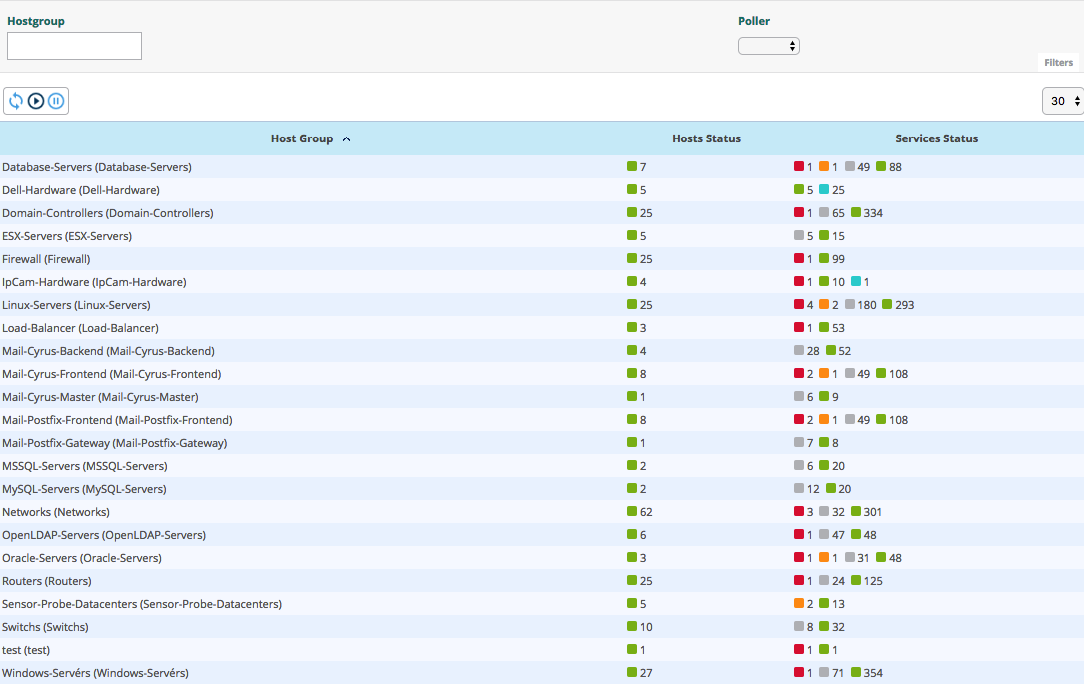This screenshot has height=684, width=1084.
Task: Open Linux-Servers host group link
Action: click(76, 305)
